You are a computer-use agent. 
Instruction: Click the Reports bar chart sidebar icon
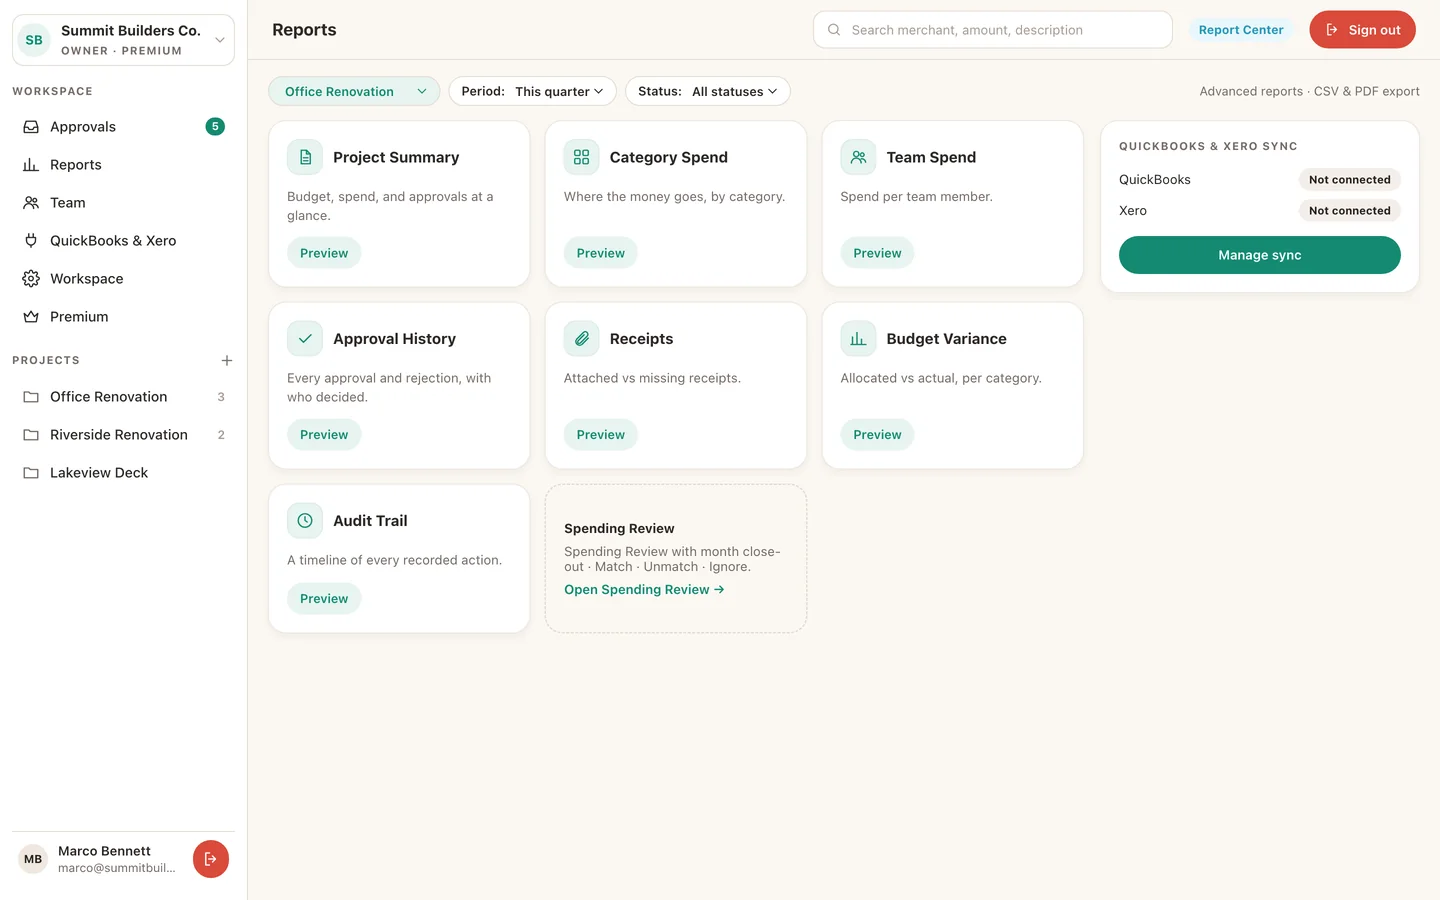pyautogui.click(x=31, y=165)
